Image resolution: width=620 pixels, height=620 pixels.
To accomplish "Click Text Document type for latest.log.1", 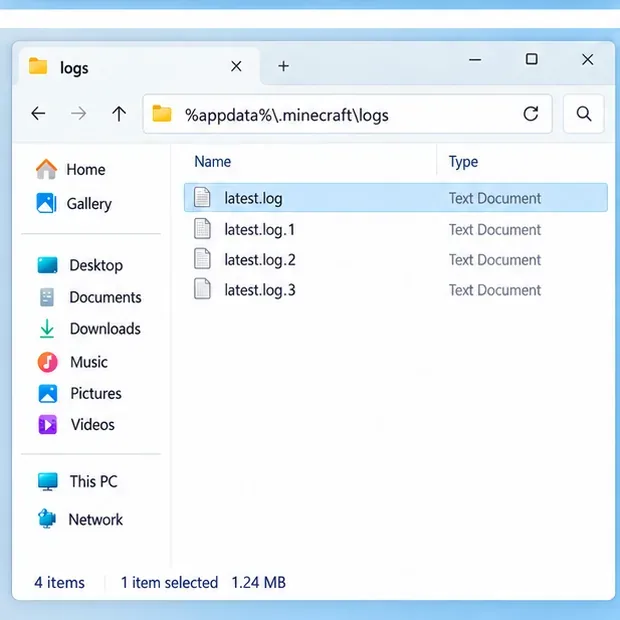I will (x=495, y=230).
